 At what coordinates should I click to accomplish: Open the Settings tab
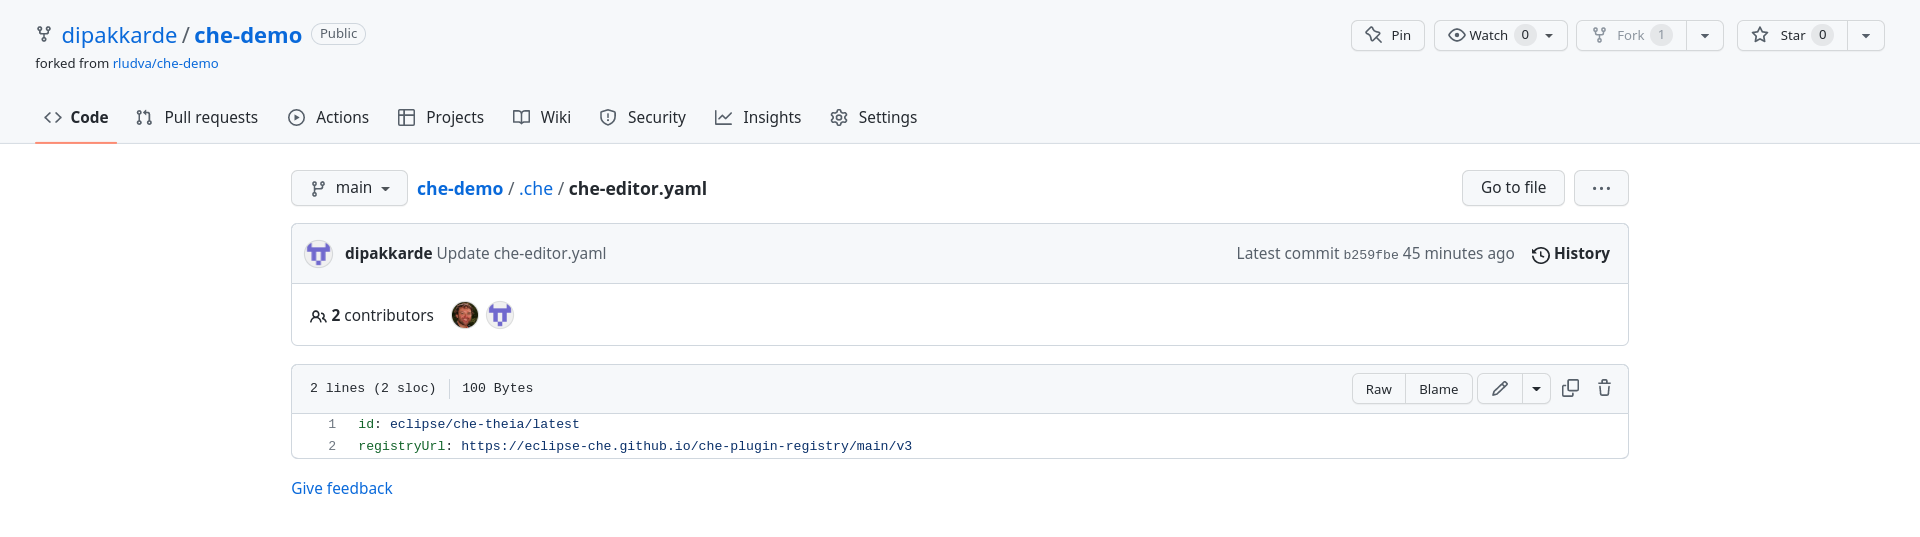tap(873, 117)
